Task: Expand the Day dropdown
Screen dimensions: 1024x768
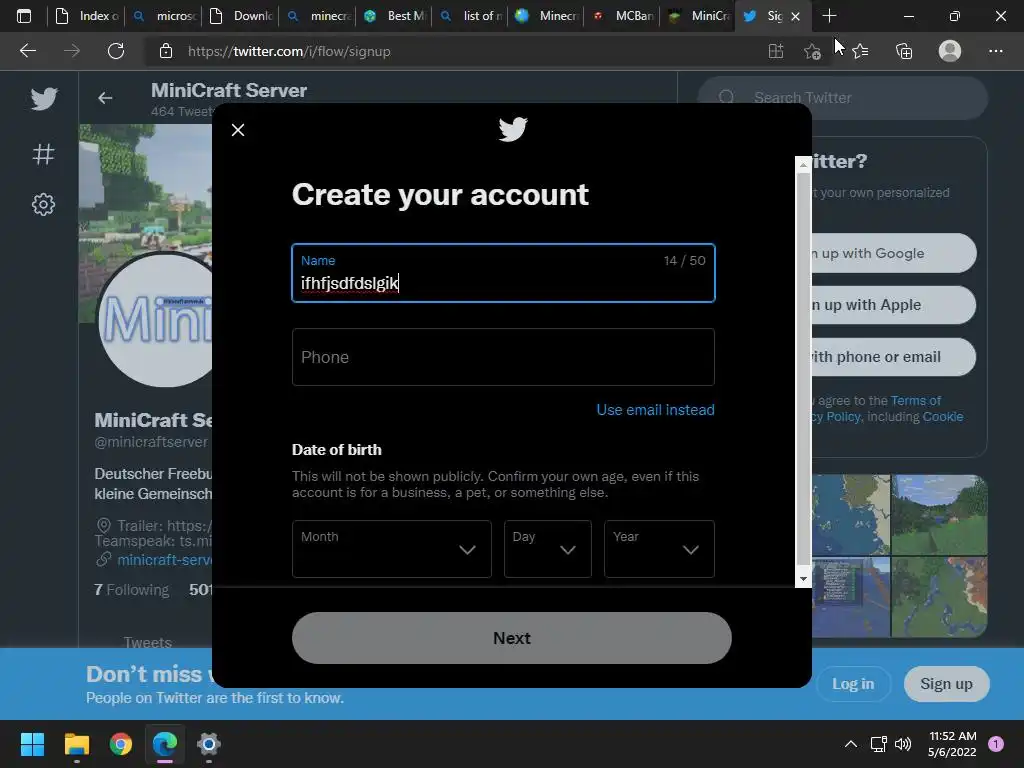Action: click(x=548, y=549)
